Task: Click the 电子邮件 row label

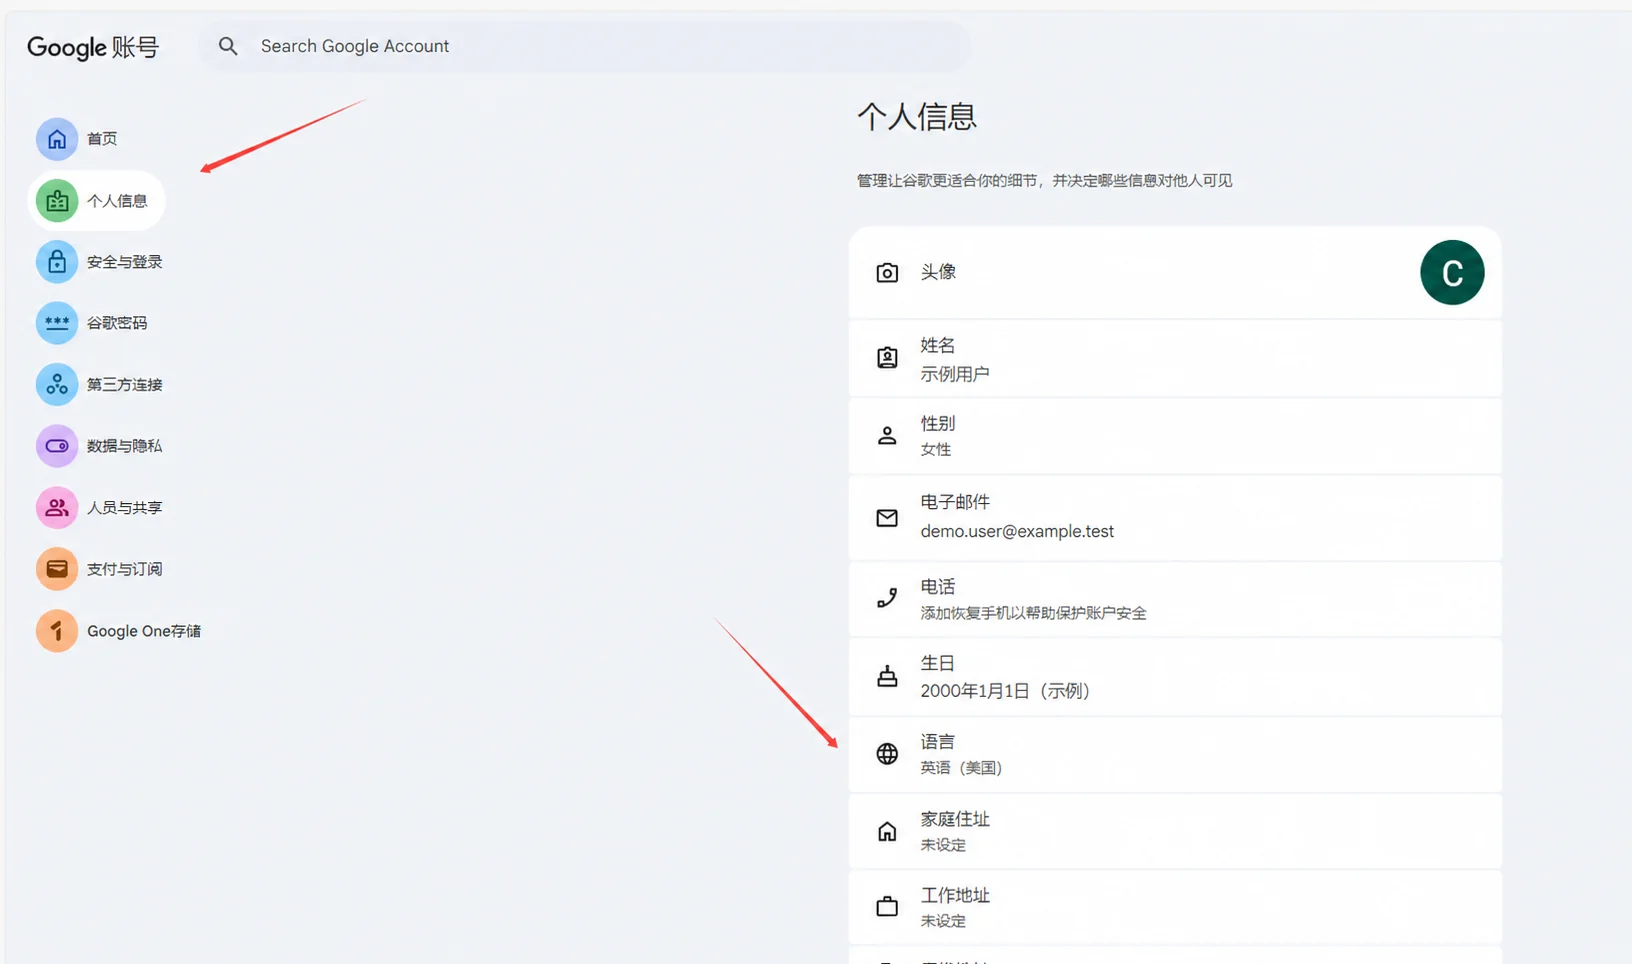Action: pyautogui.click(x=955, y=502)
